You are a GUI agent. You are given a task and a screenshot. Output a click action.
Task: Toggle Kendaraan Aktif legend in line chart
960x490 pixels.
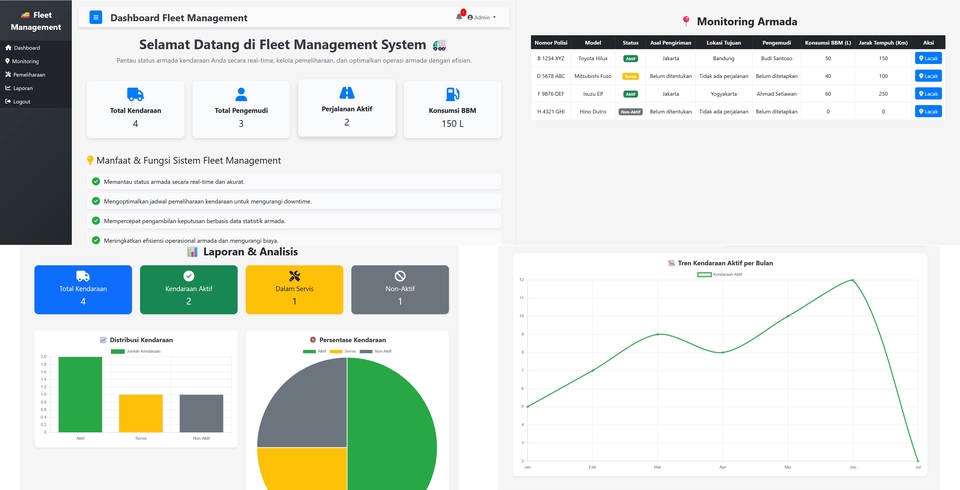tap(720, 274)
